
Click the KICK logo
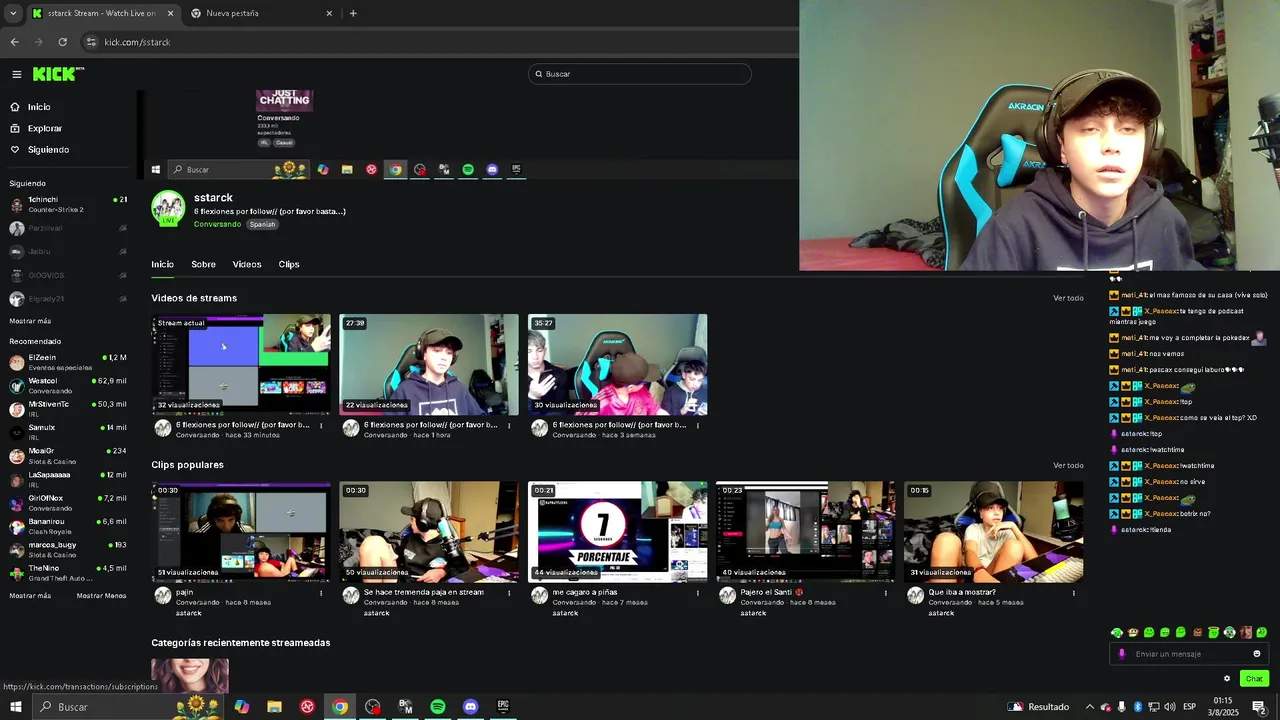[x=57, y=74]
